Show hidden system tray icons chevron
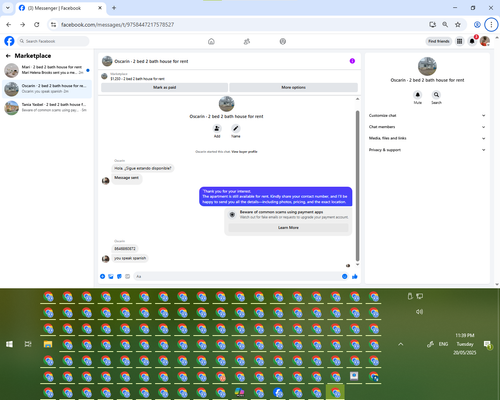Viewport: 500px width, 400px height. [401, 344]
